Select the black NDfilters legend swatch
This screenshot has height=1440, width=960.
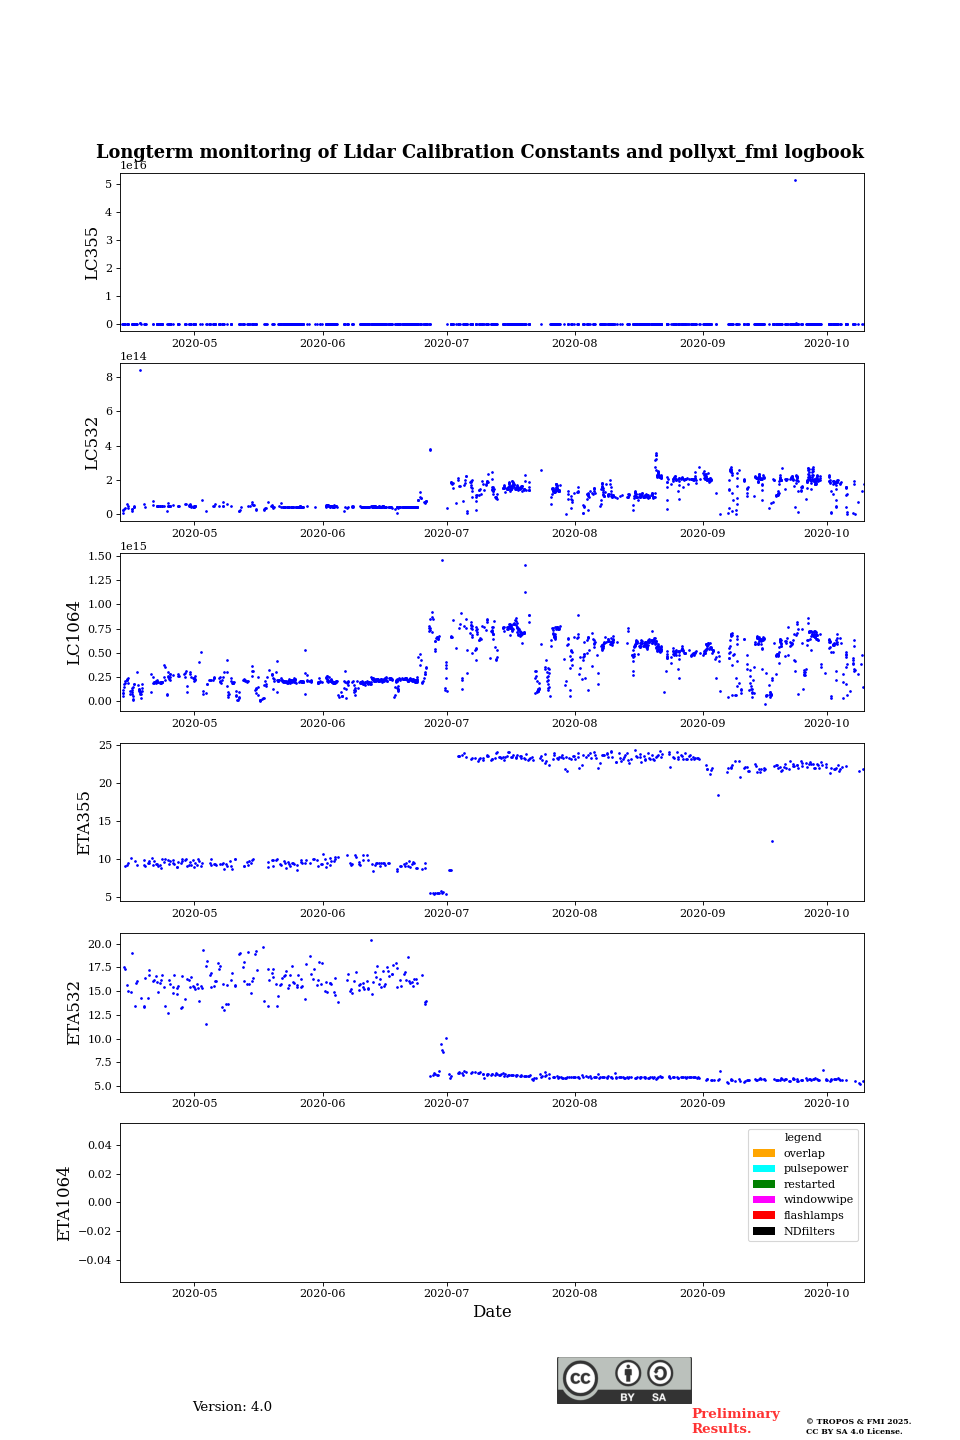click(763, 1231)
